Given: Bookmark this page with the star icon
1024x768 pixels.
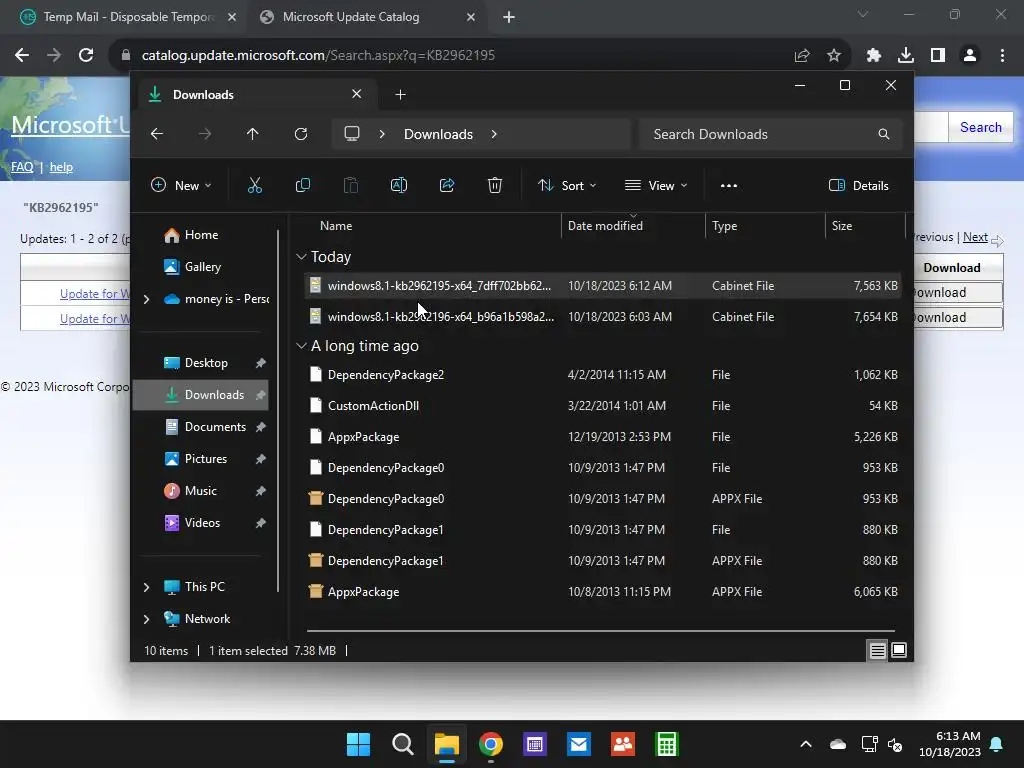Looking at the screenshot, I should [x=834, y=56].
